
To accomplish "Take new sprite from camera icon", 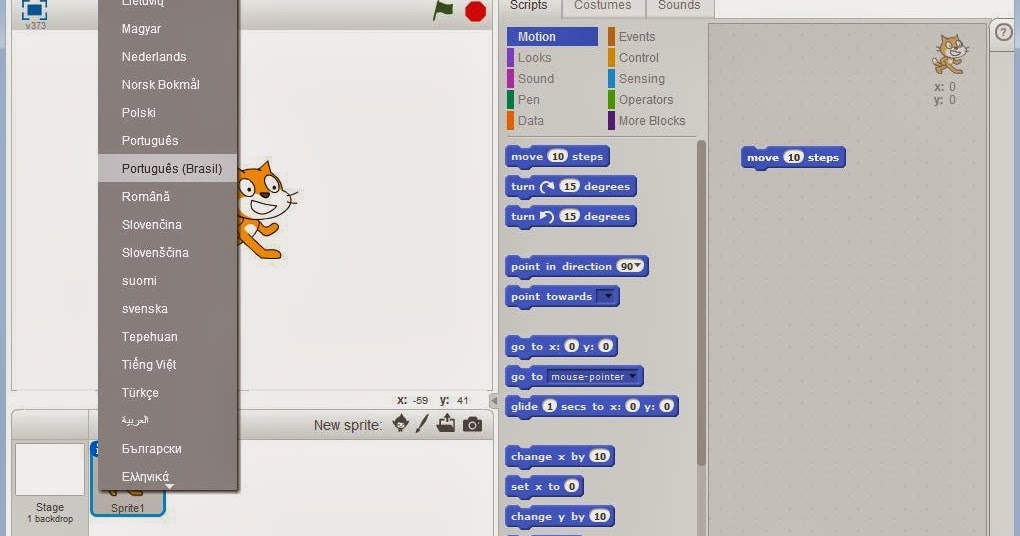I will pyautogui.click(x=473, y=425).
